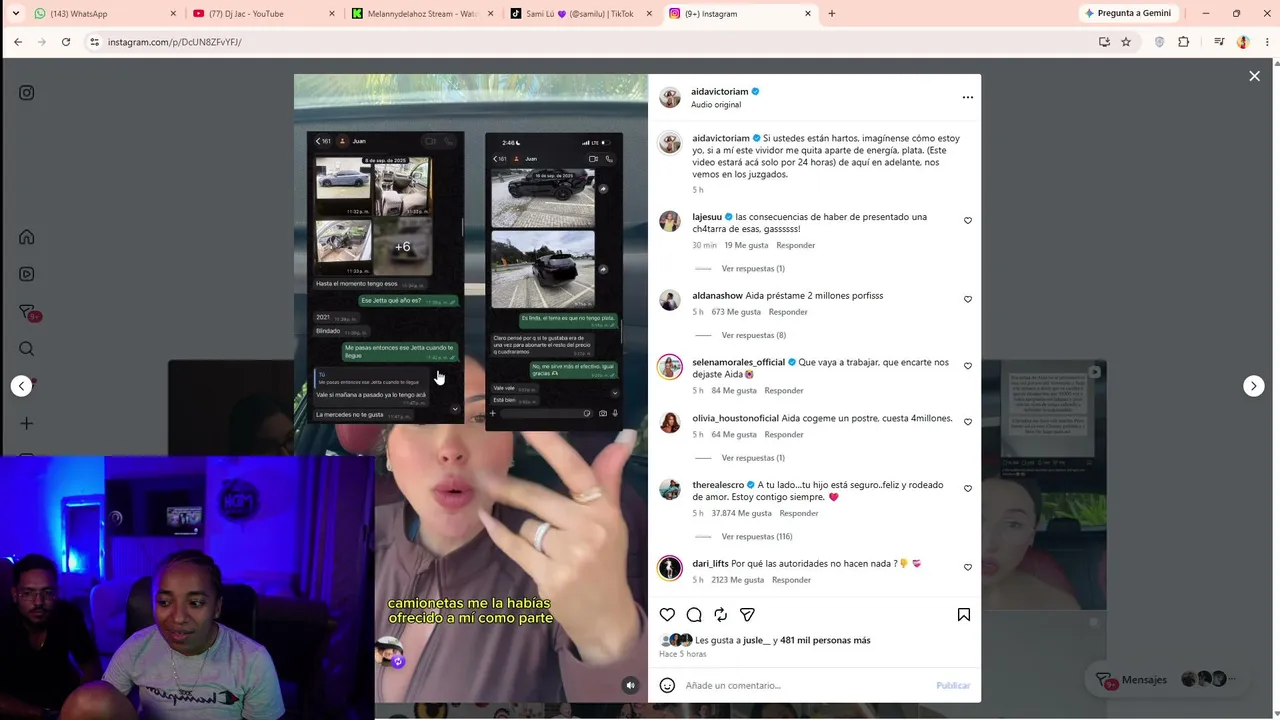This screenshot has height=720, width=1280.
Task: Click Publicar to post the comment
Action: 953,685
